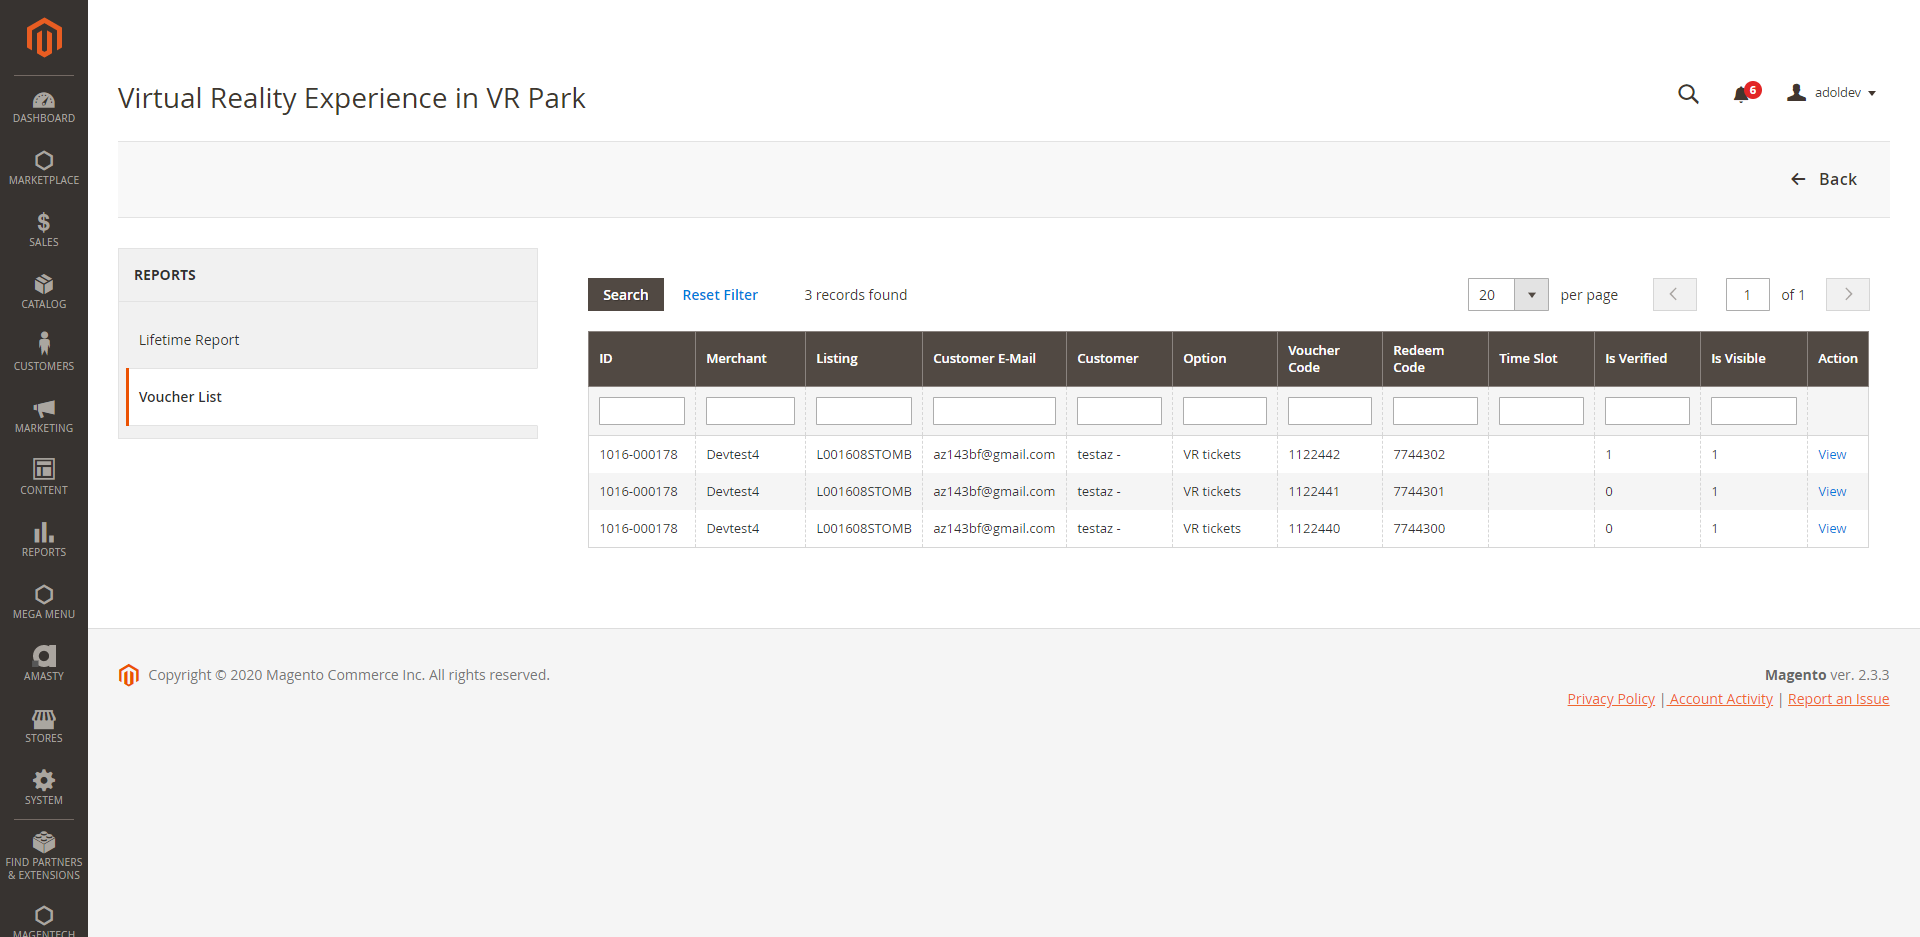Click the ID filter input
1920x937 pixels.
point(642,411)
